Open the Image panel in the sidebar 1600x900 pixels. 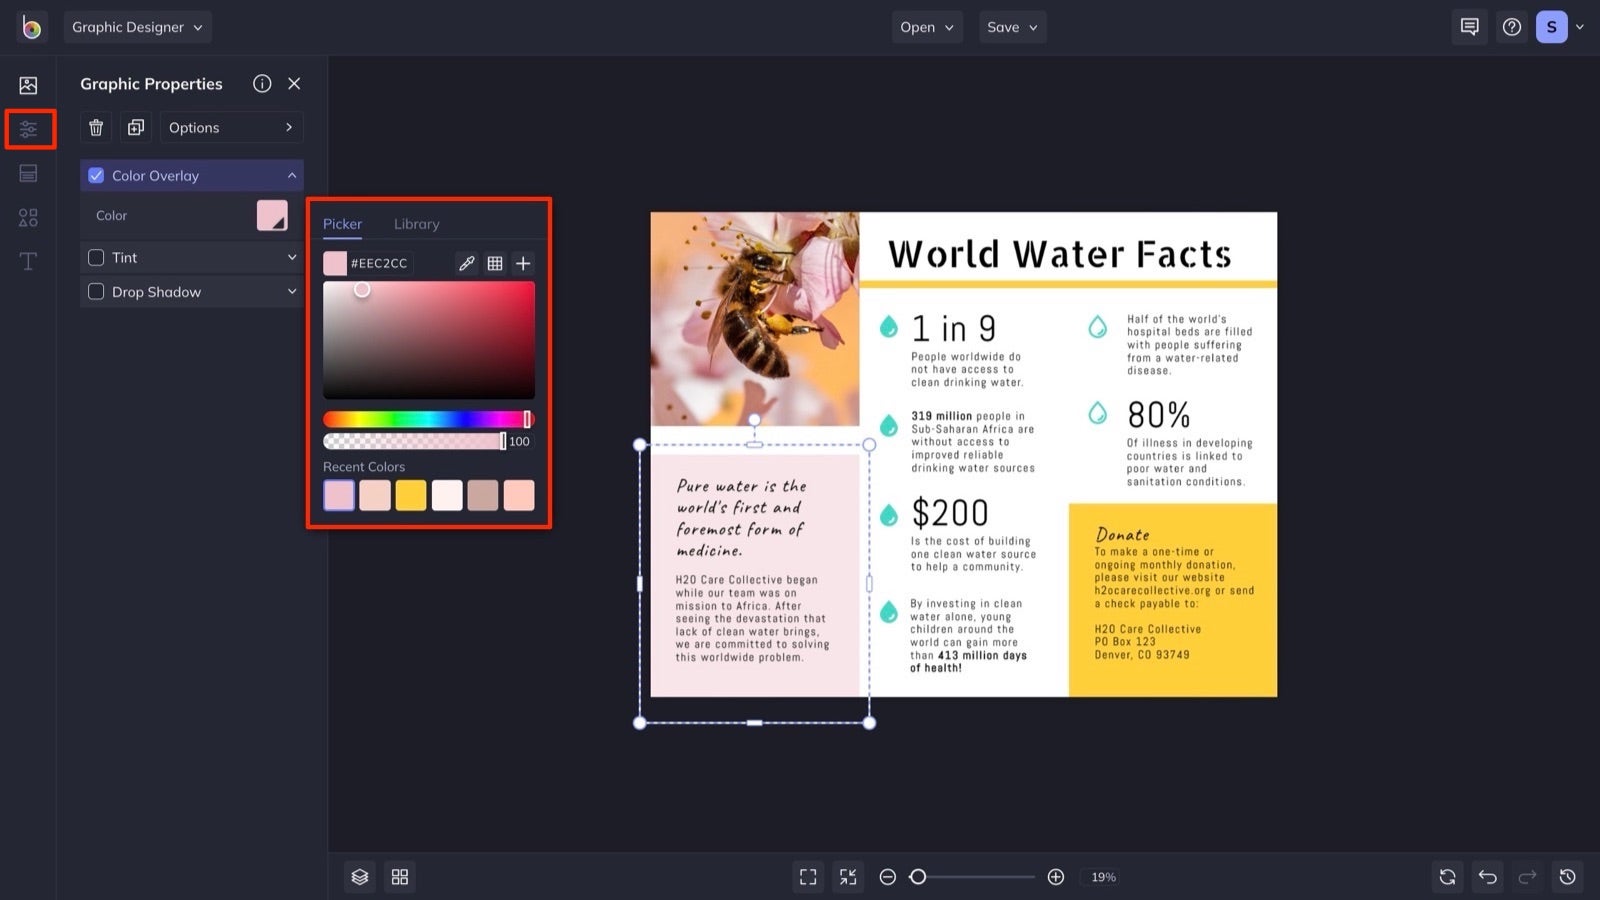(28, 84)
